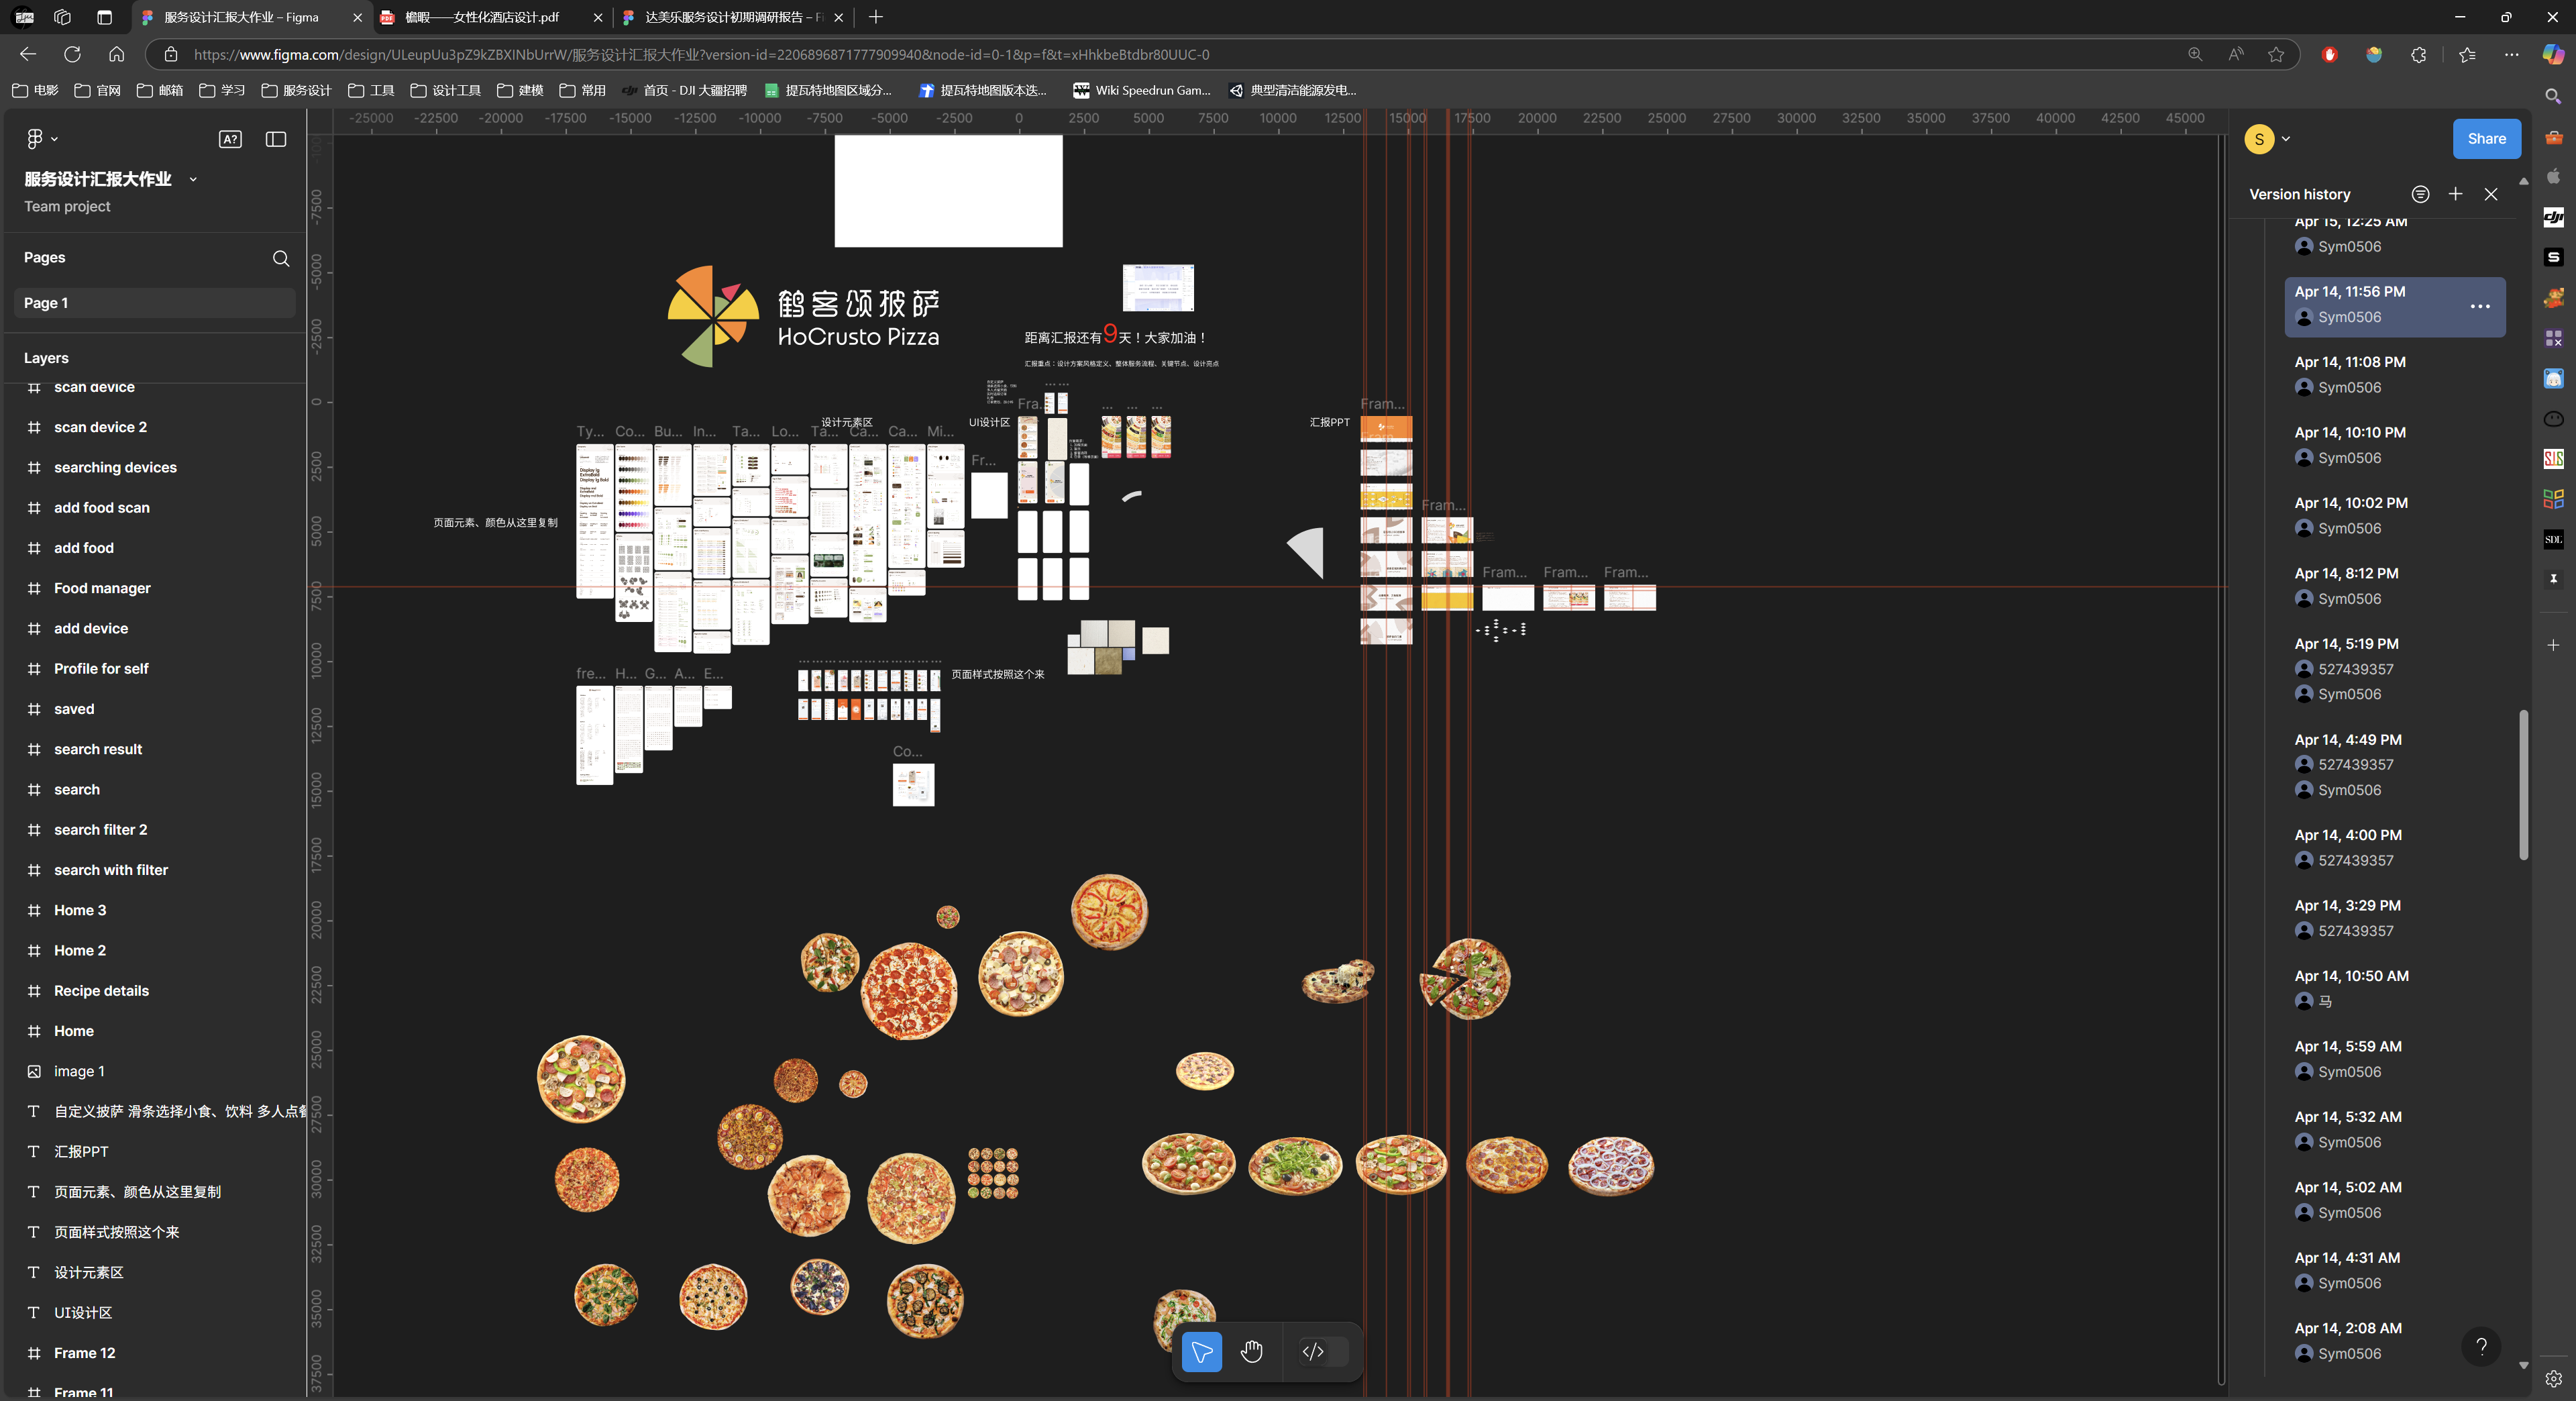Reload the Figma page
The image size is (2576, 1401).
[72, 54]
